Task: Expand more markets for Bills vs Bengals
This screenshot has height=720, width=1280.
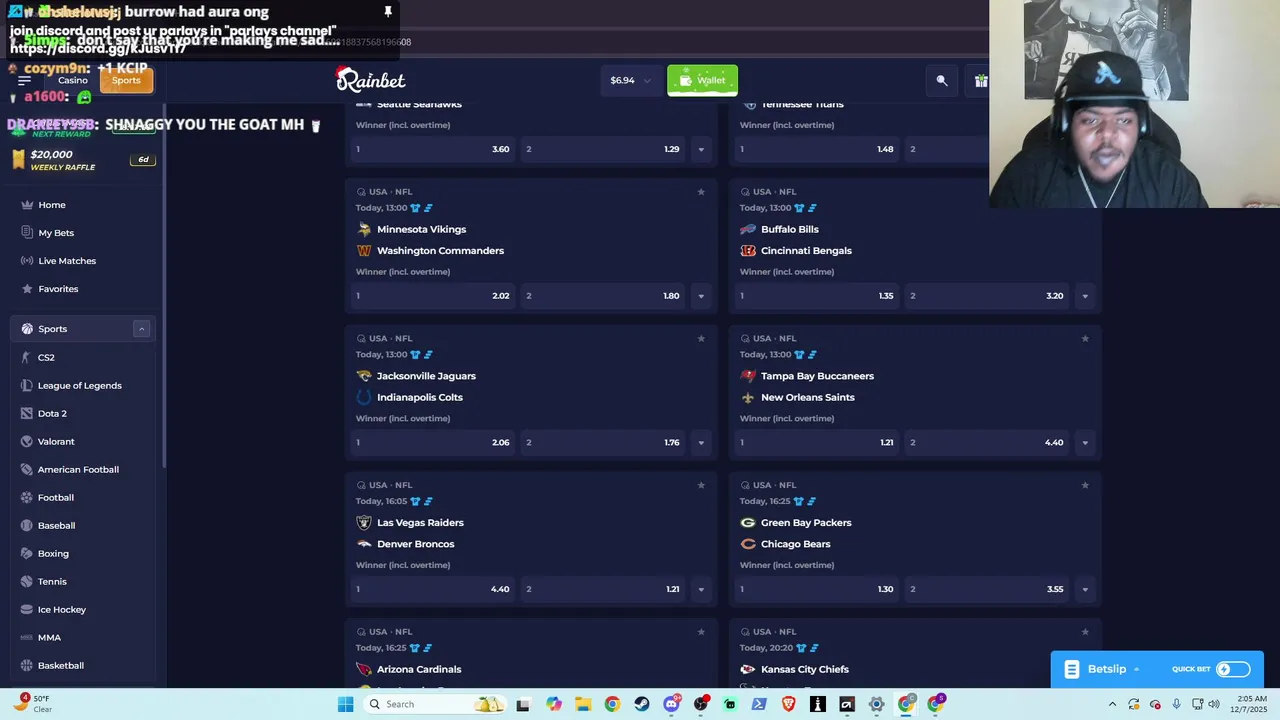Action: (1085, 296)
